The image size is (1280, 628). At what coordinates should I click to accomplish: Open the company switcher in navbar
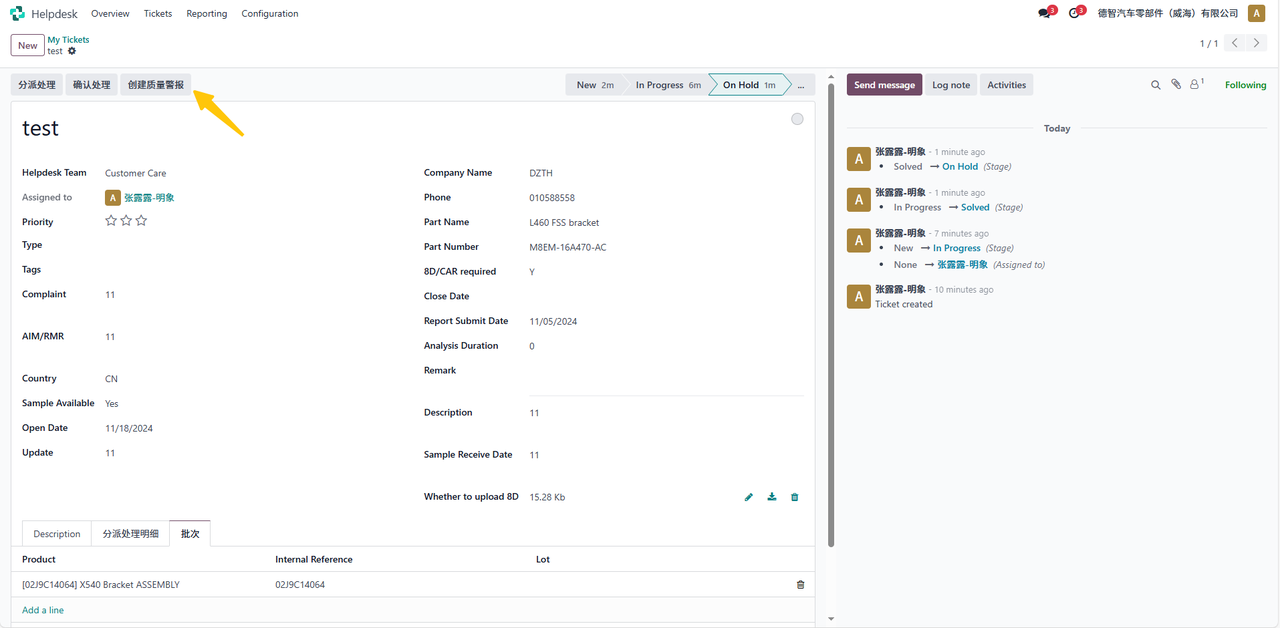click(1167, 14)
